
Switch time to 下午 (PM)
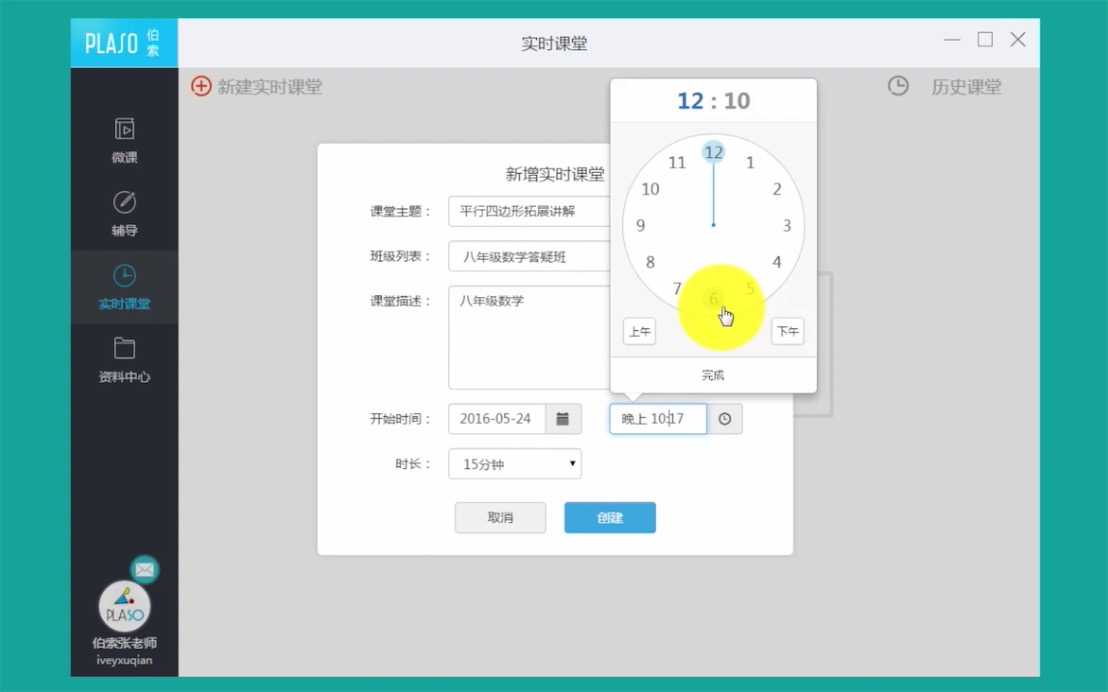(x=787, y=332)
